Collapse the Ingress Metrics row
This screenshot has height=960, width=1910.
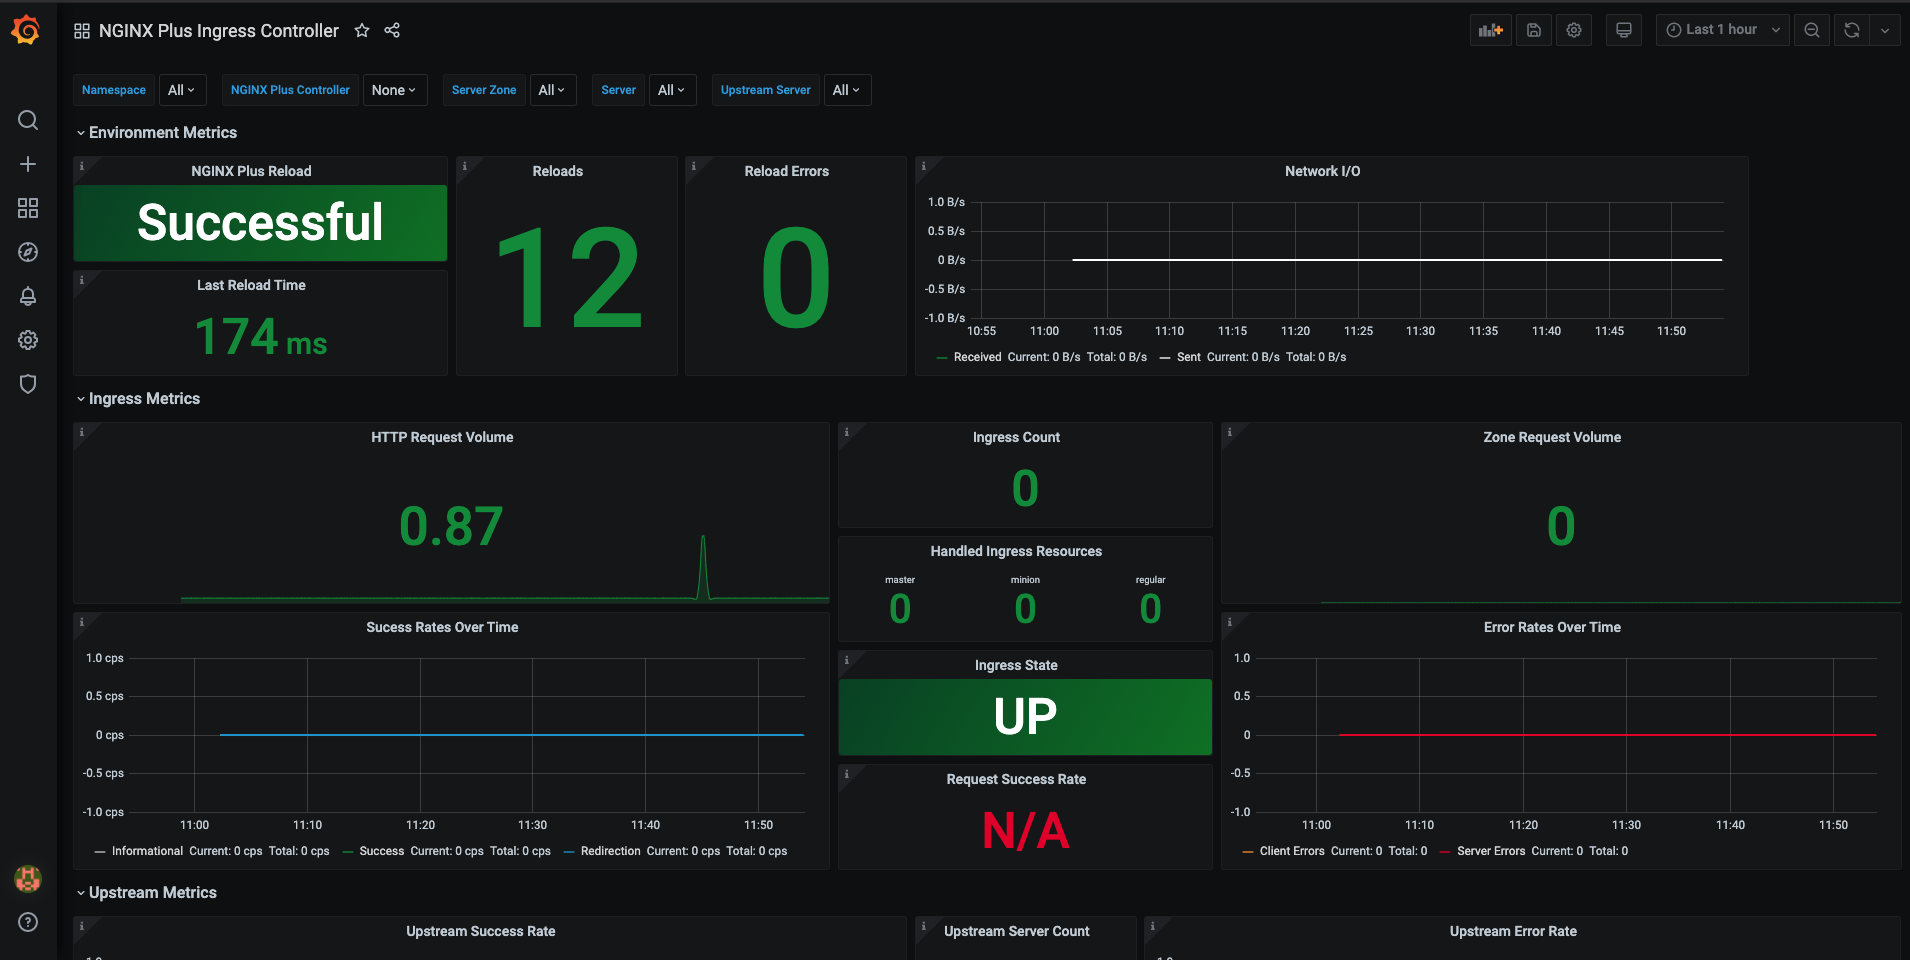coord(138,399)
